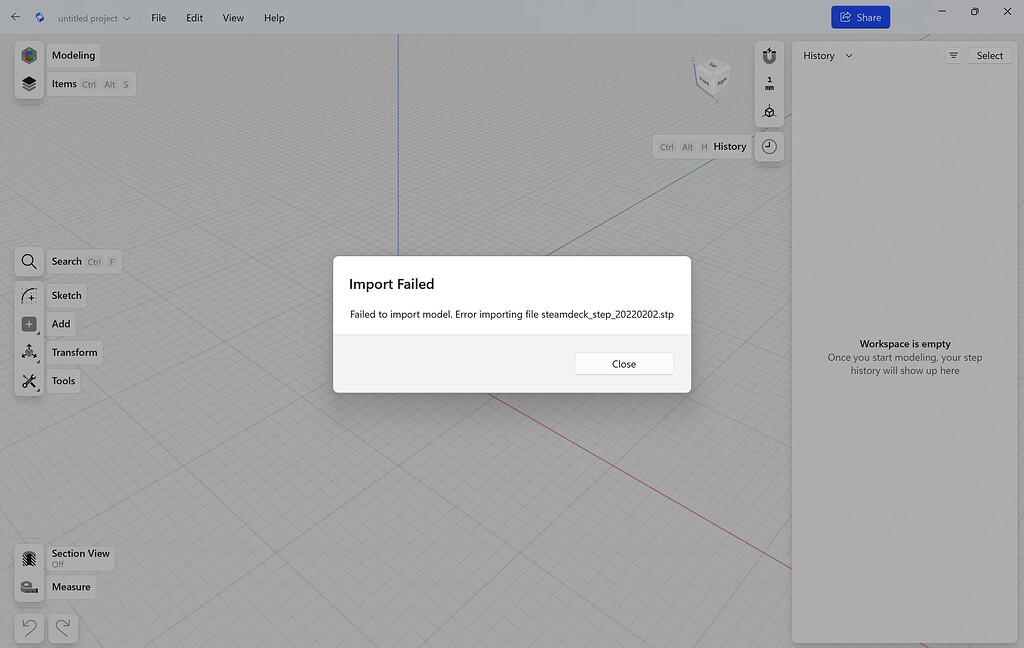This screenshot has height=648, width=1024.
Task: Close the Import Failed dialog
Action: [623, 363]
